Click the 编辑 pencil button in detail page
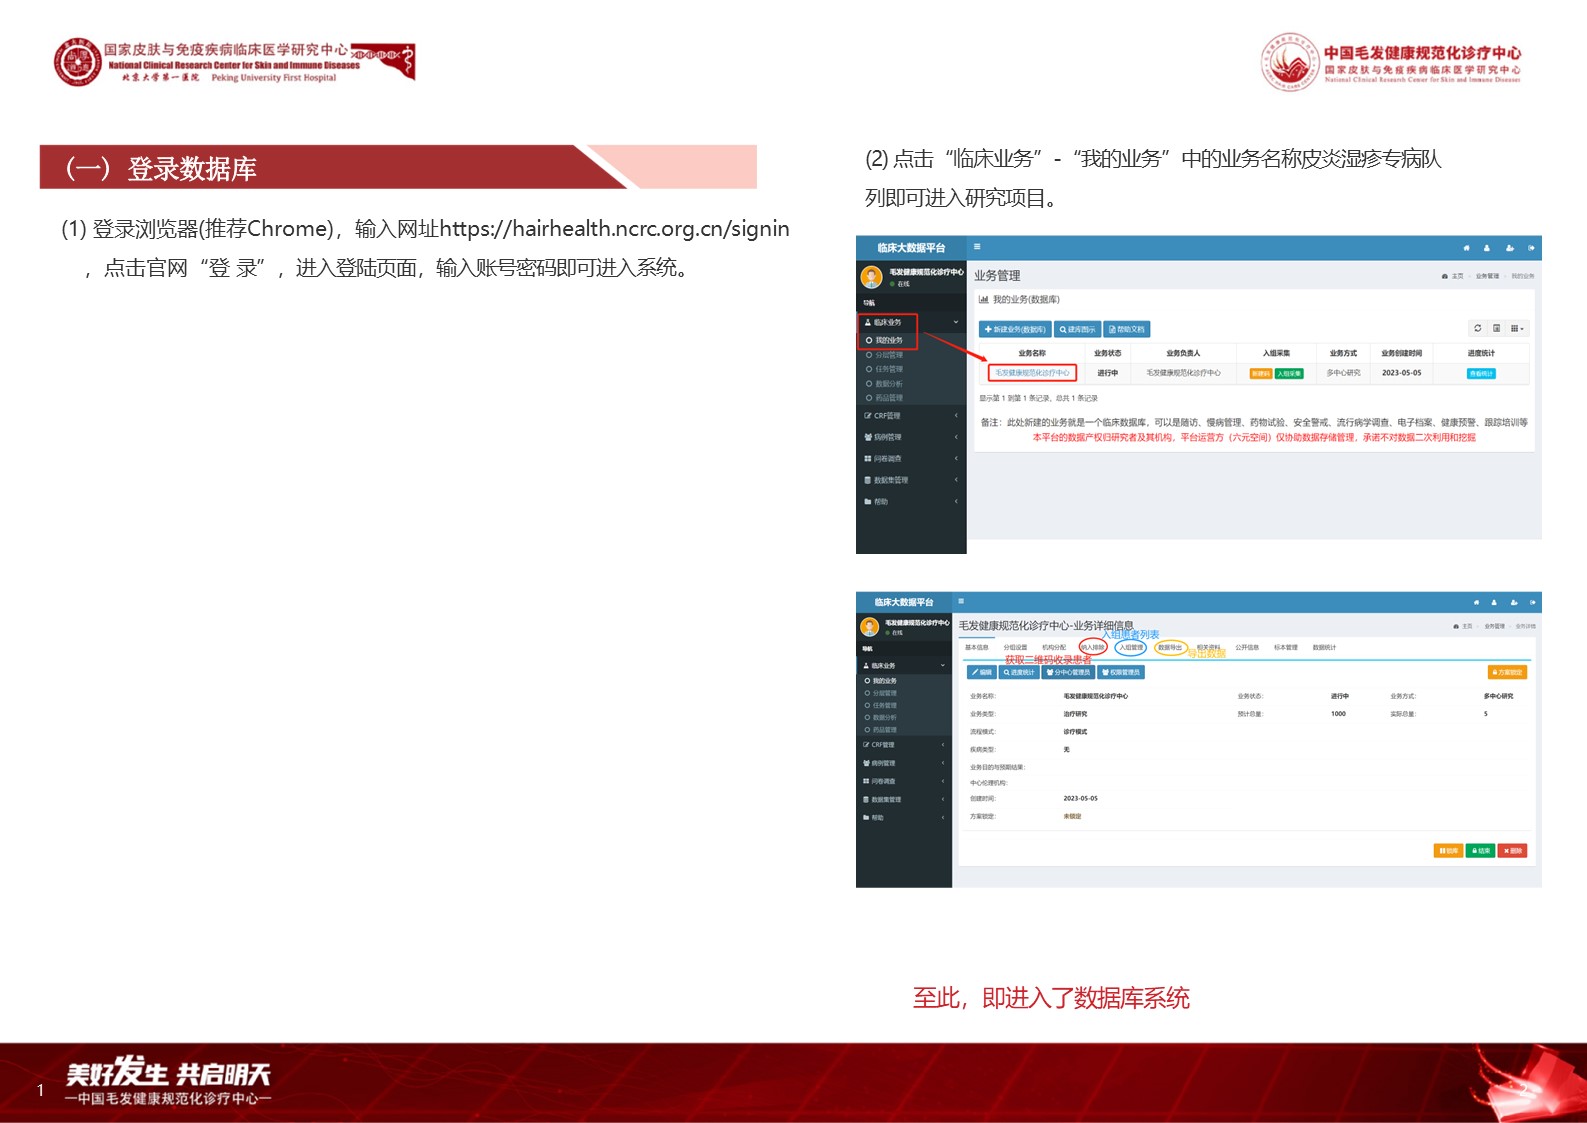This screenshot has height=1123, width=1587. point(981,672)
